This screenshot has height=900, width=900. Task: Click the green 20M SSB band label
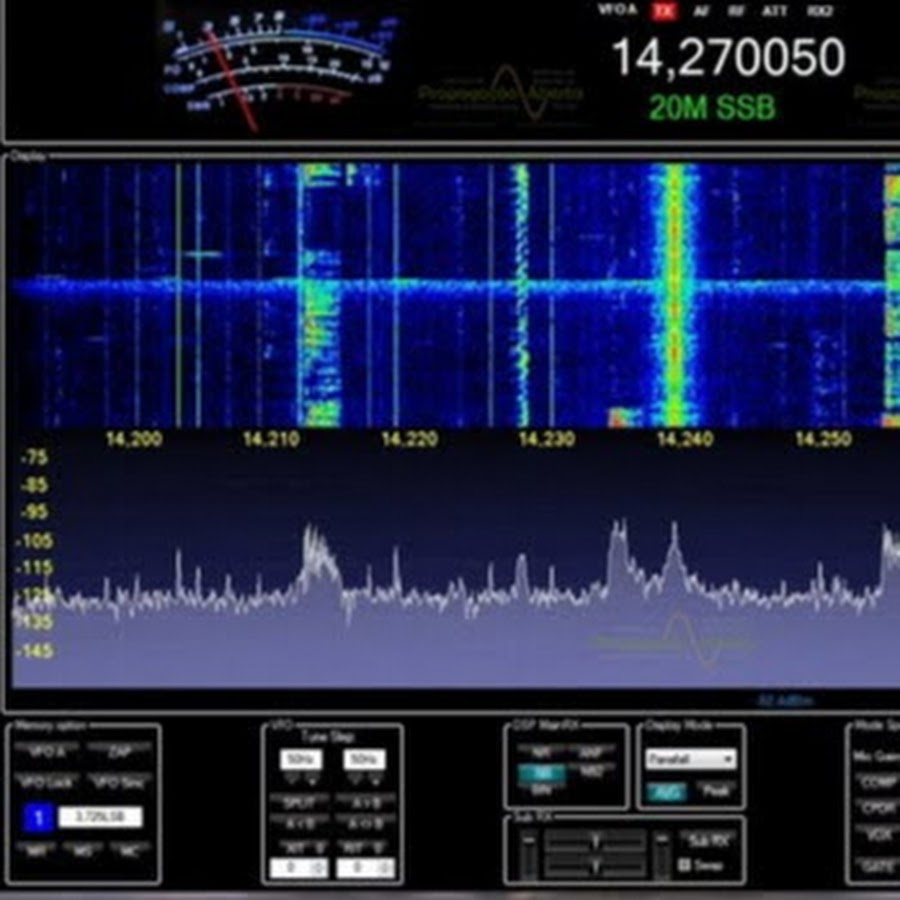pyautogui.click(x=712, y=107)
